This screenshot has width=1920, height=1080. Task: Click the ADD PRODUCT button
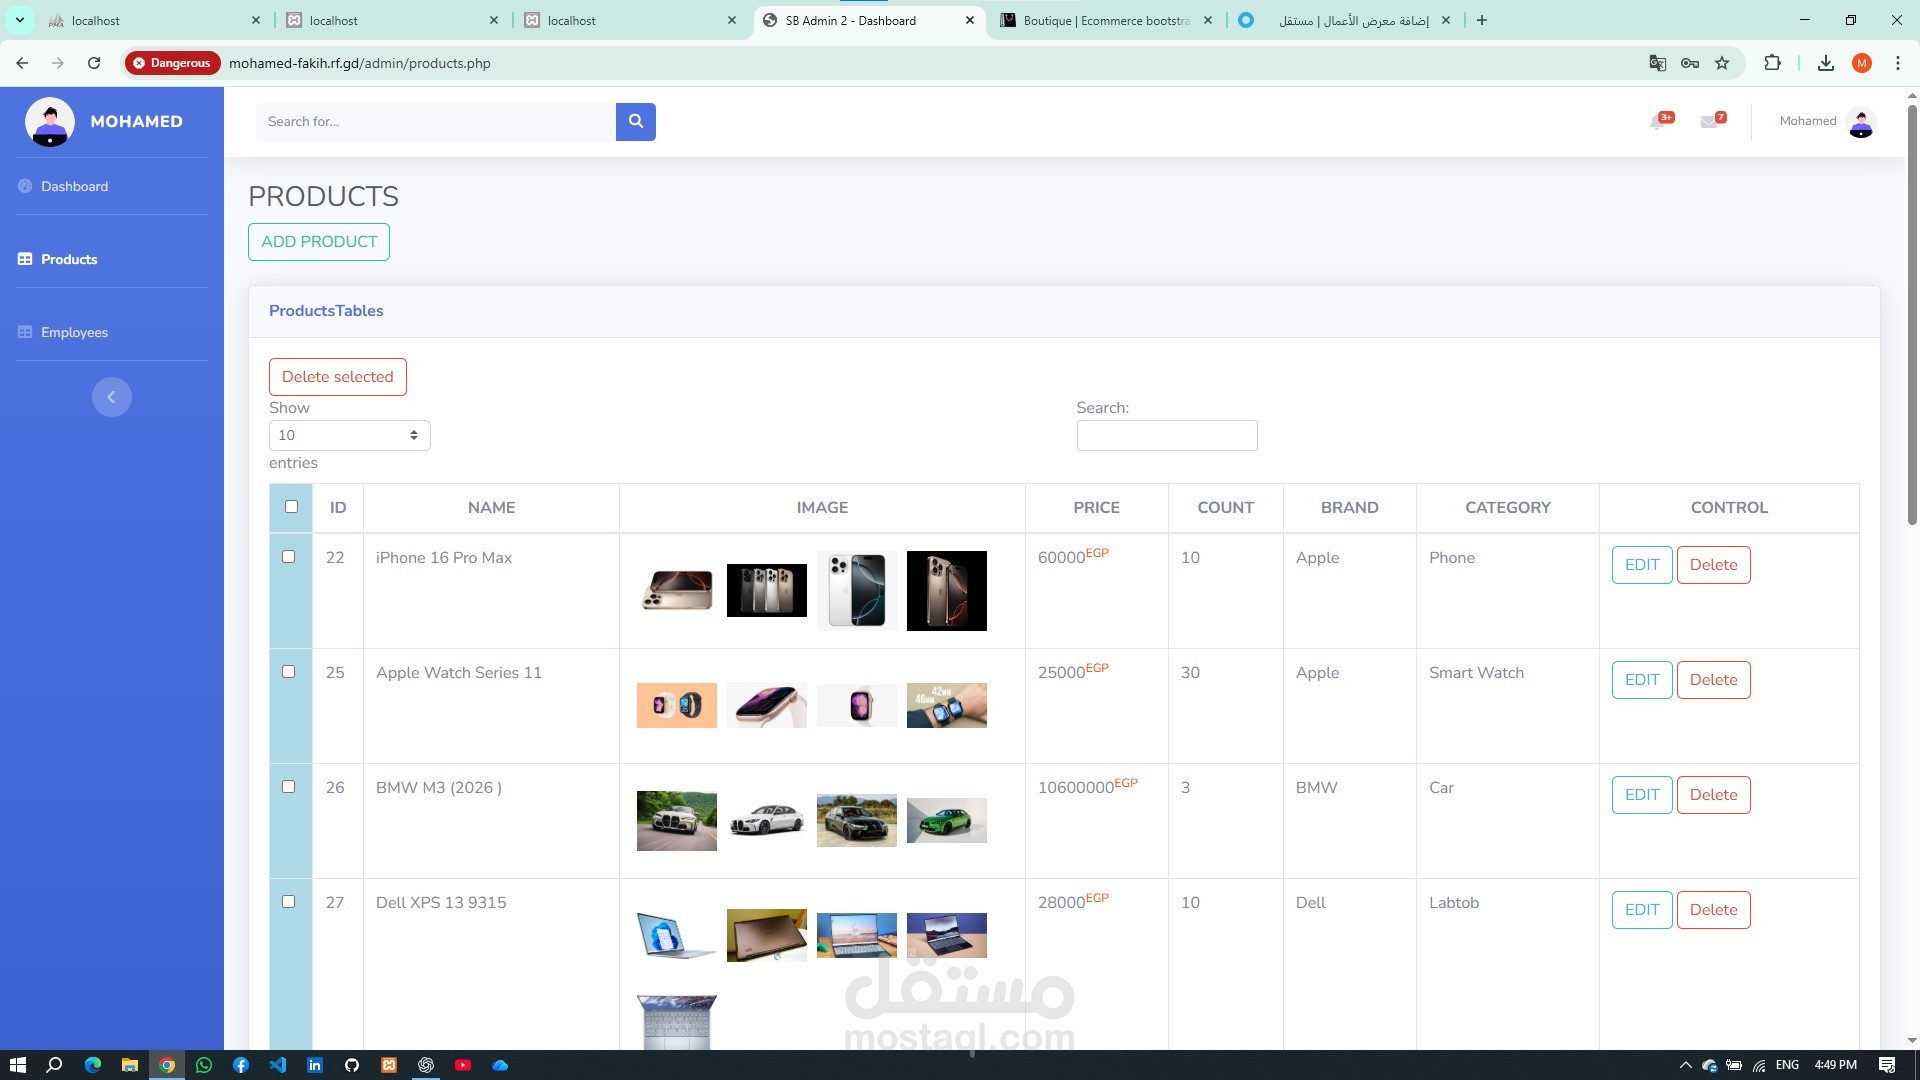point(319,242)
